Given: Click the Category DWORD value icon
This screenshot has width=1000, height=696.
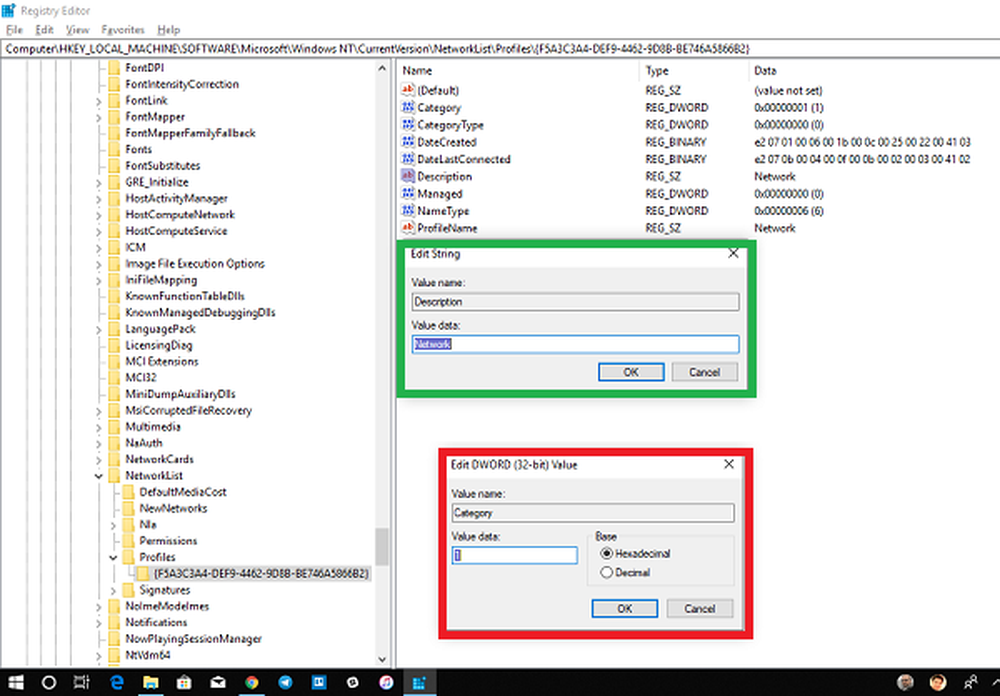Looking at the screenshot, I should click(x=408, y=108).
